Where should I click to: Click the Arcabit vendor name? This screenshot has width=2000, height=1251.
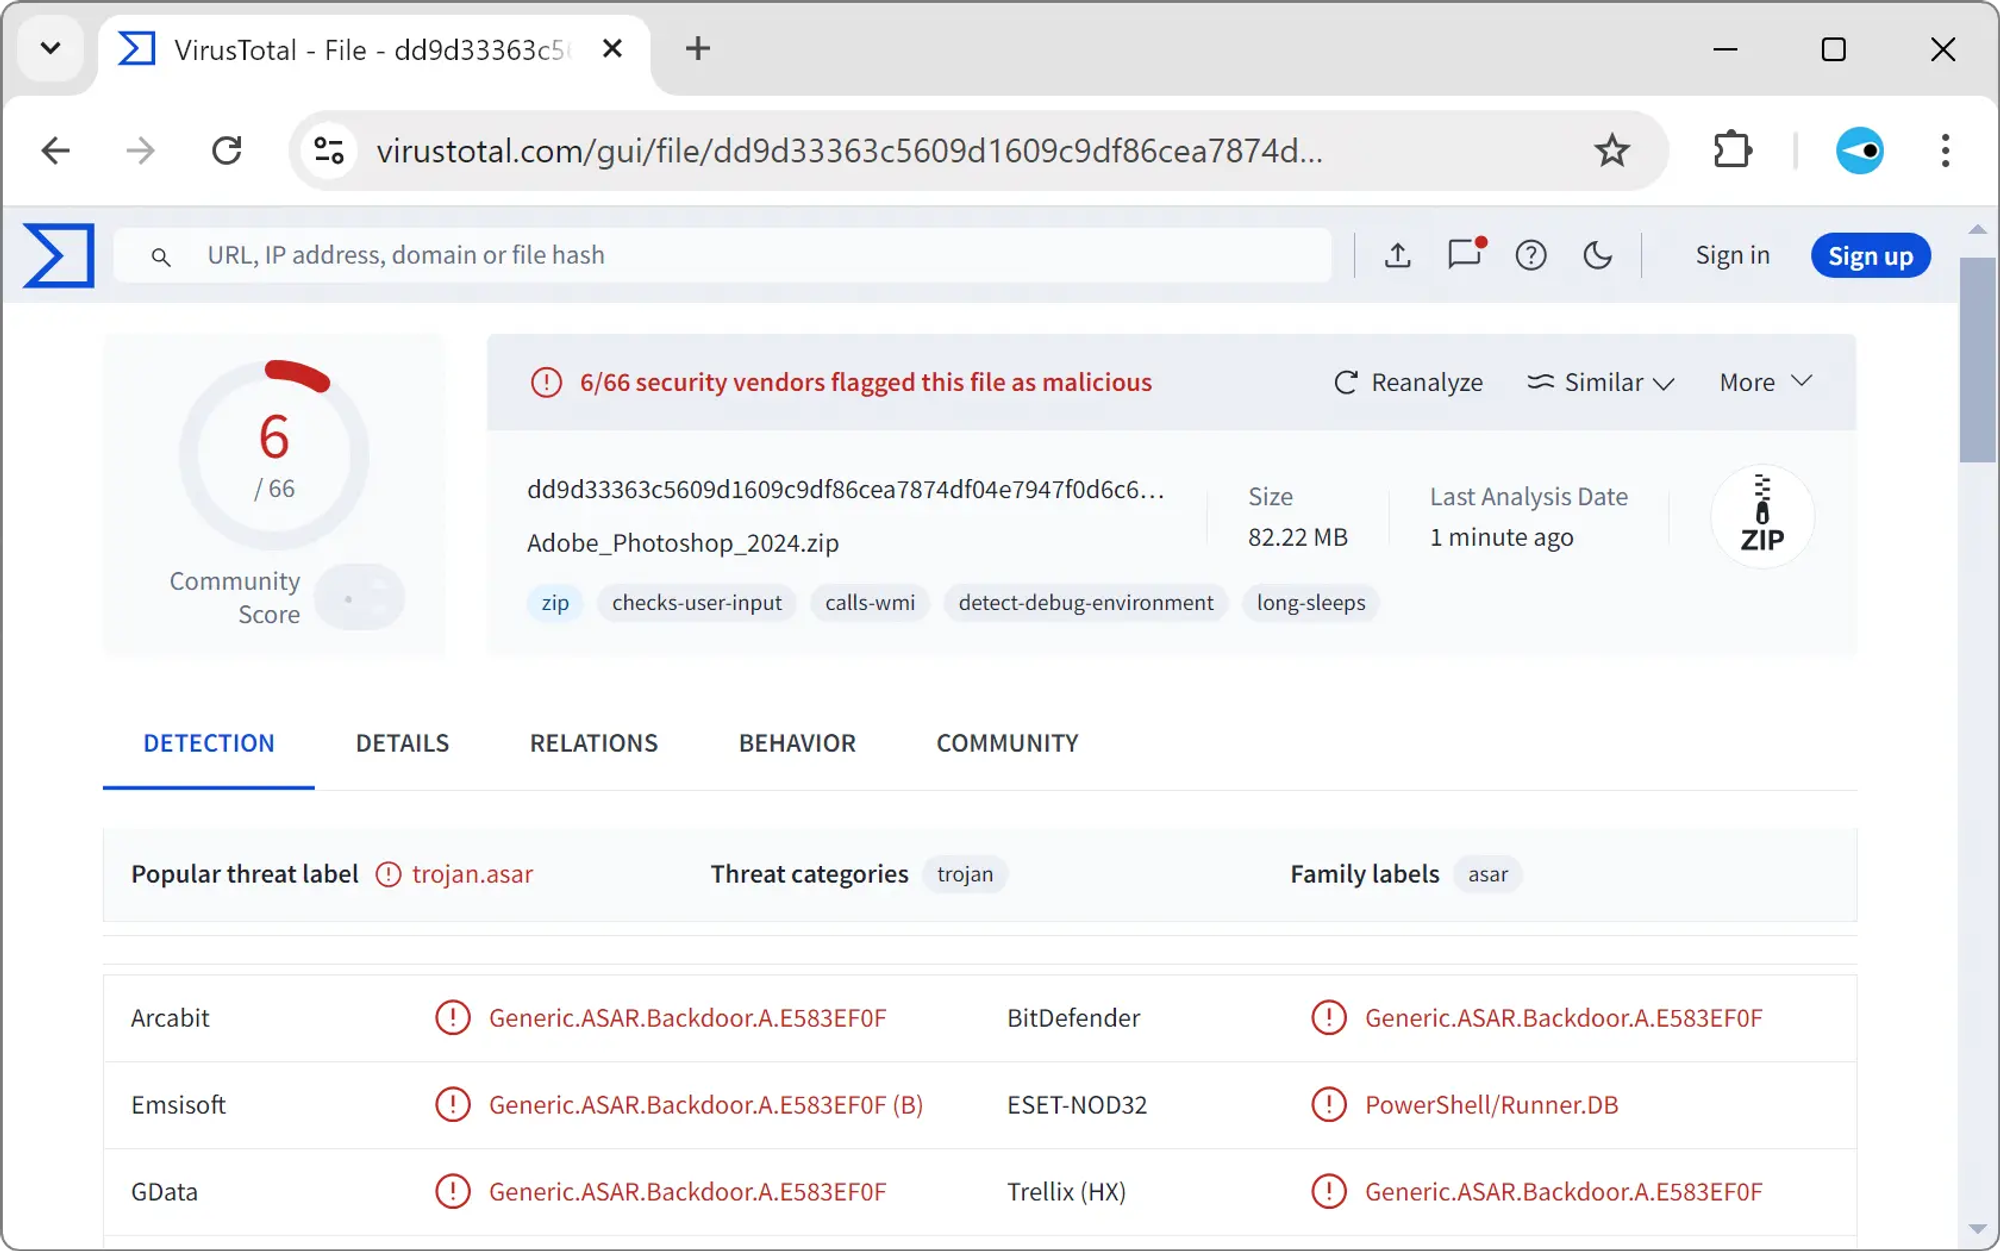coord(170,1018)
